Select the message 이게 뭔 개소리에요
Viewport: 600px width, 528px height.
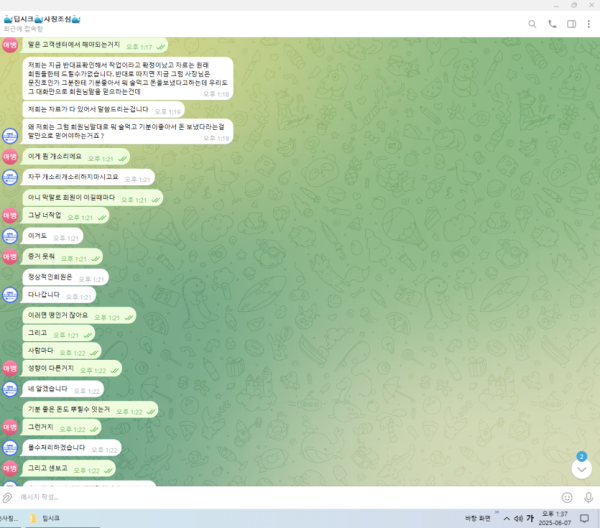click(76, 156)
